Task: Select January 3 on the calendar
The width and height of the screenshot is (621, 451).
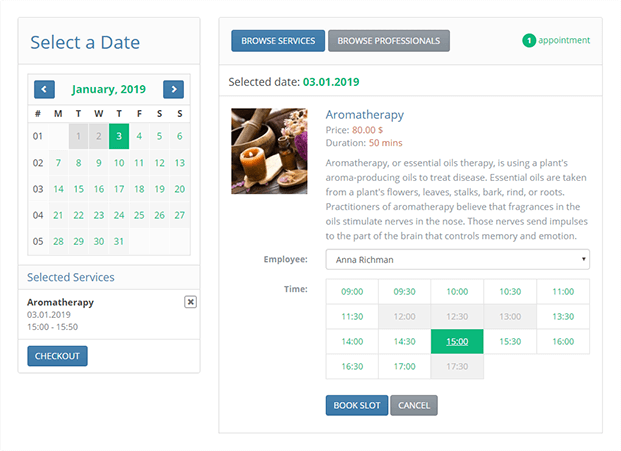Action: [119, 137]
